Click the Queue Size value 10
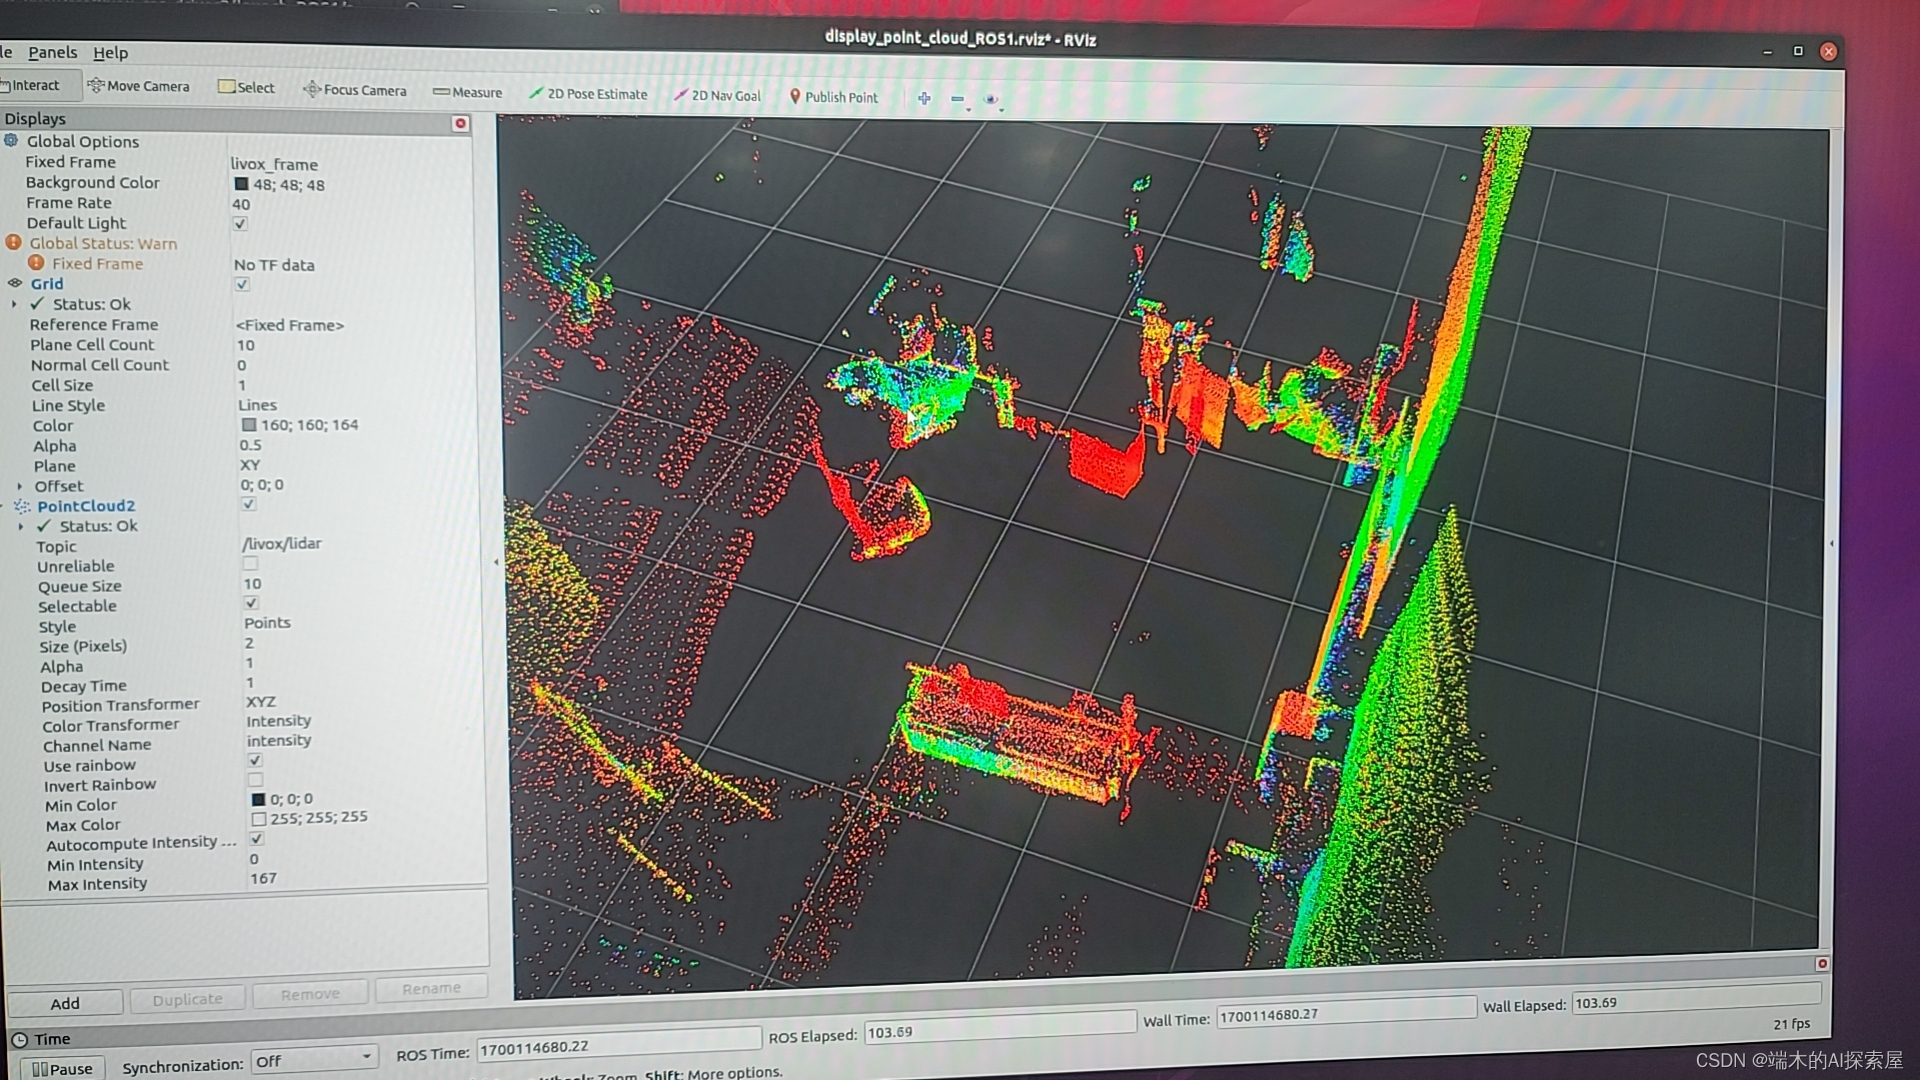1920x1080 pixels. pos(252,583)
